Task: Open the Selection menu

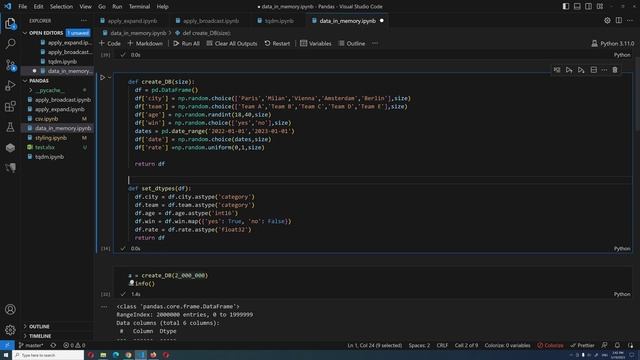Action: tap(61, 7)
